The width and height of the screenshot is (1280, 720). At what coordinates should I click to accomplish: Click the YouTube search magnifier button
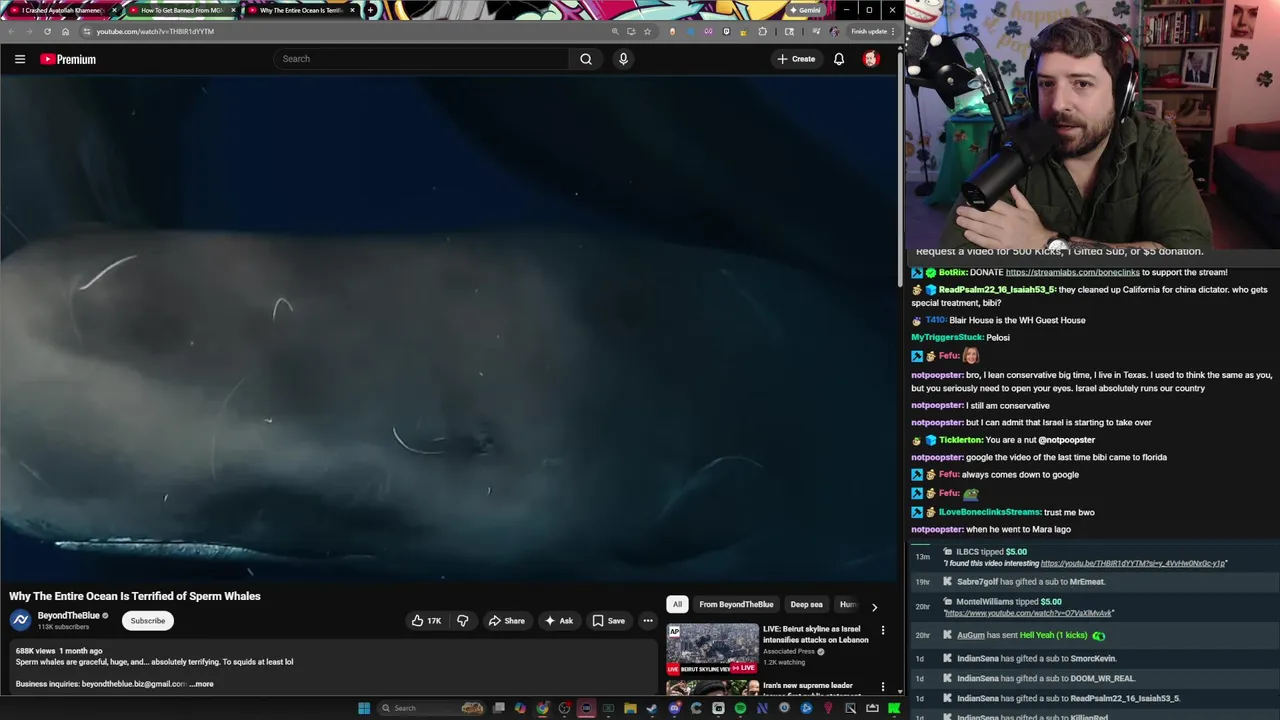pyautogui.click(x=586, y=59)
